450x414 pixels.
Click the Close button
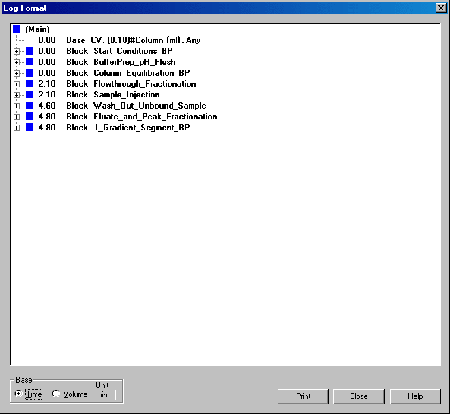tap(359, 396)
